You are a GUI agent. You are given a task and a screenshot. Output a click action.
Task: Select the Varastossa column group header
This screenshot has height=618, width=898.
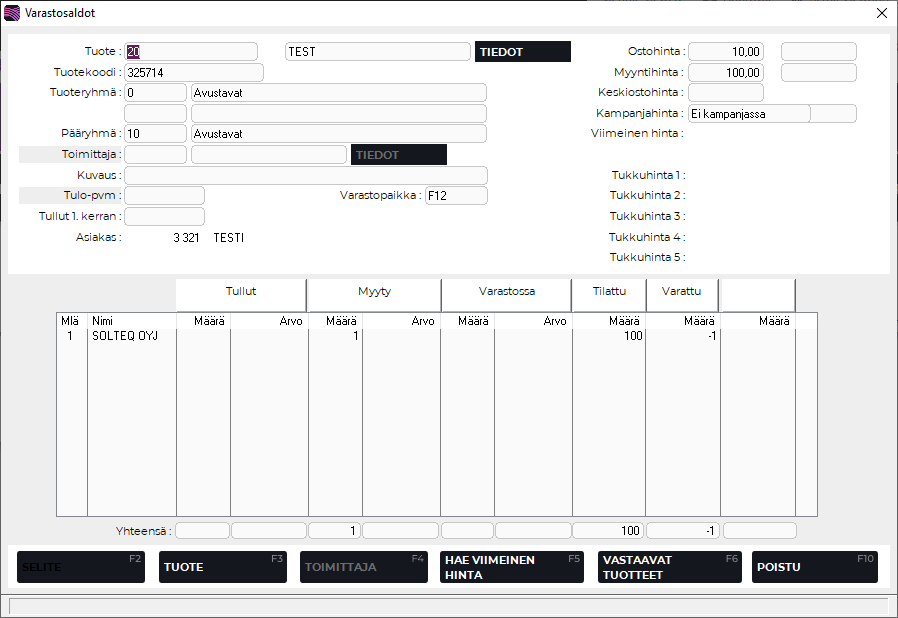(x=506, y=292)
